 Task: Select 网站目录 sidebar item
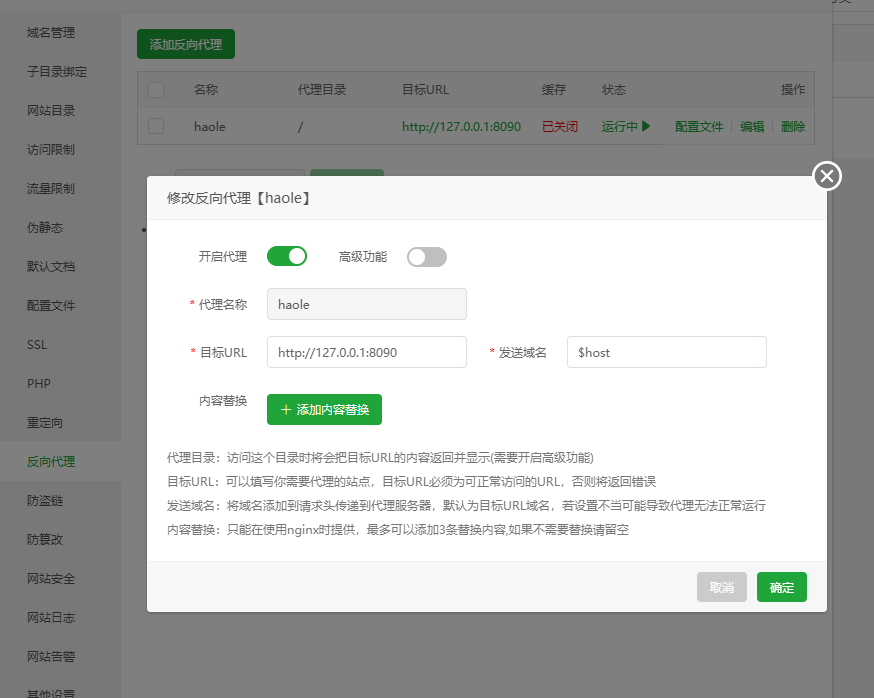(x=51, y=111)
